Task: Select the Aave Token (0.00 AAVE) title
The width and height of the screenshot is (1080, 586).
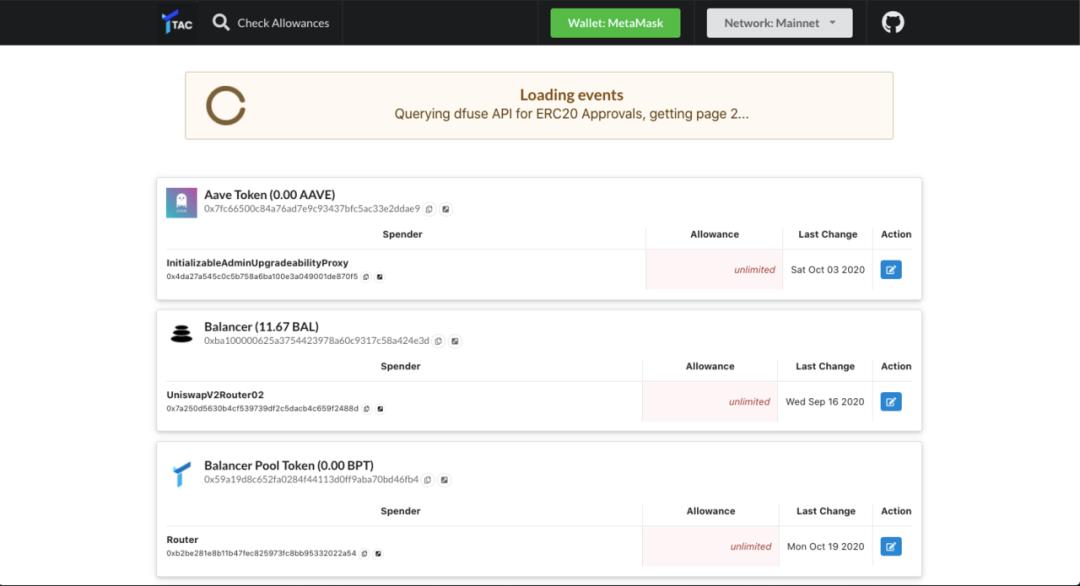Action: point(269,195)
